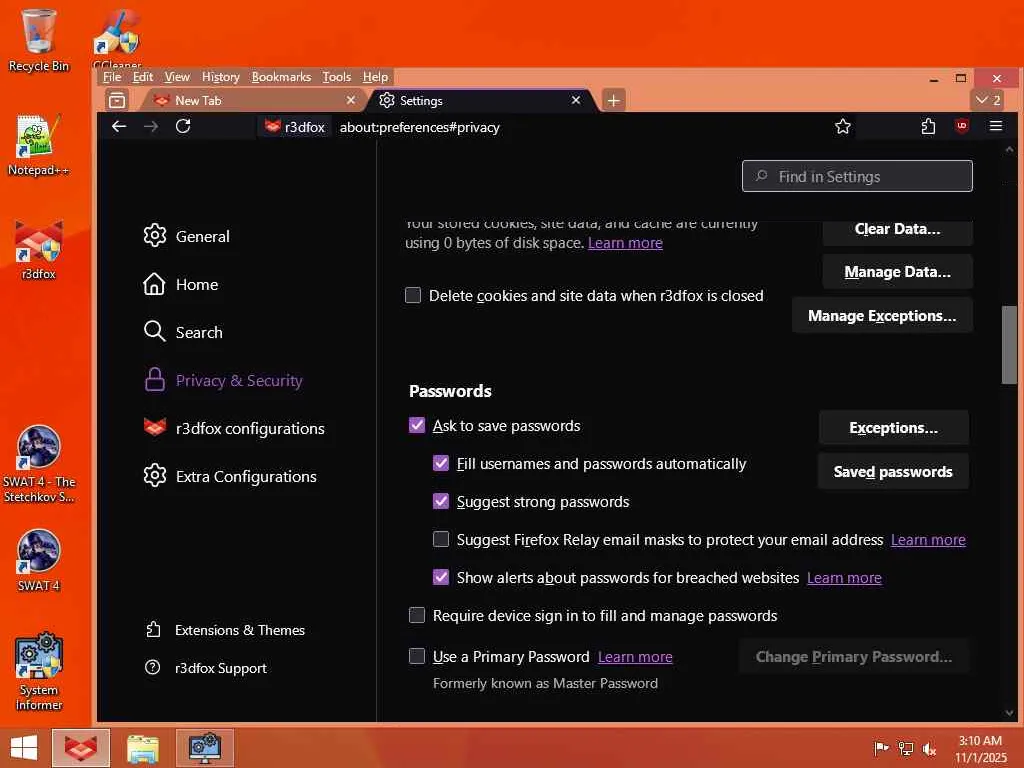This screenshot has width=1024, height=768.
Task: Click the forward navigation arrow
Action: [x=151, y=127]
